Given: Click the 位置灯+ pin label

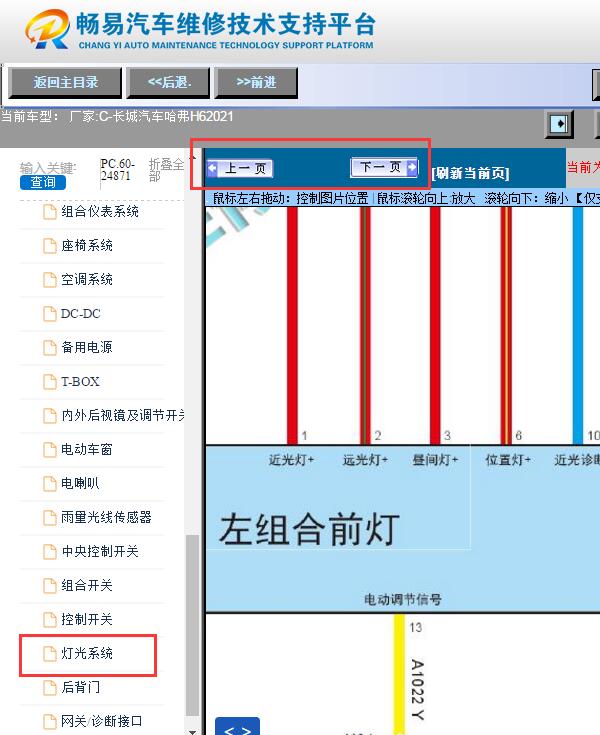Looking at the screenshot, I should pyautogui.click(x=508, y=460).
